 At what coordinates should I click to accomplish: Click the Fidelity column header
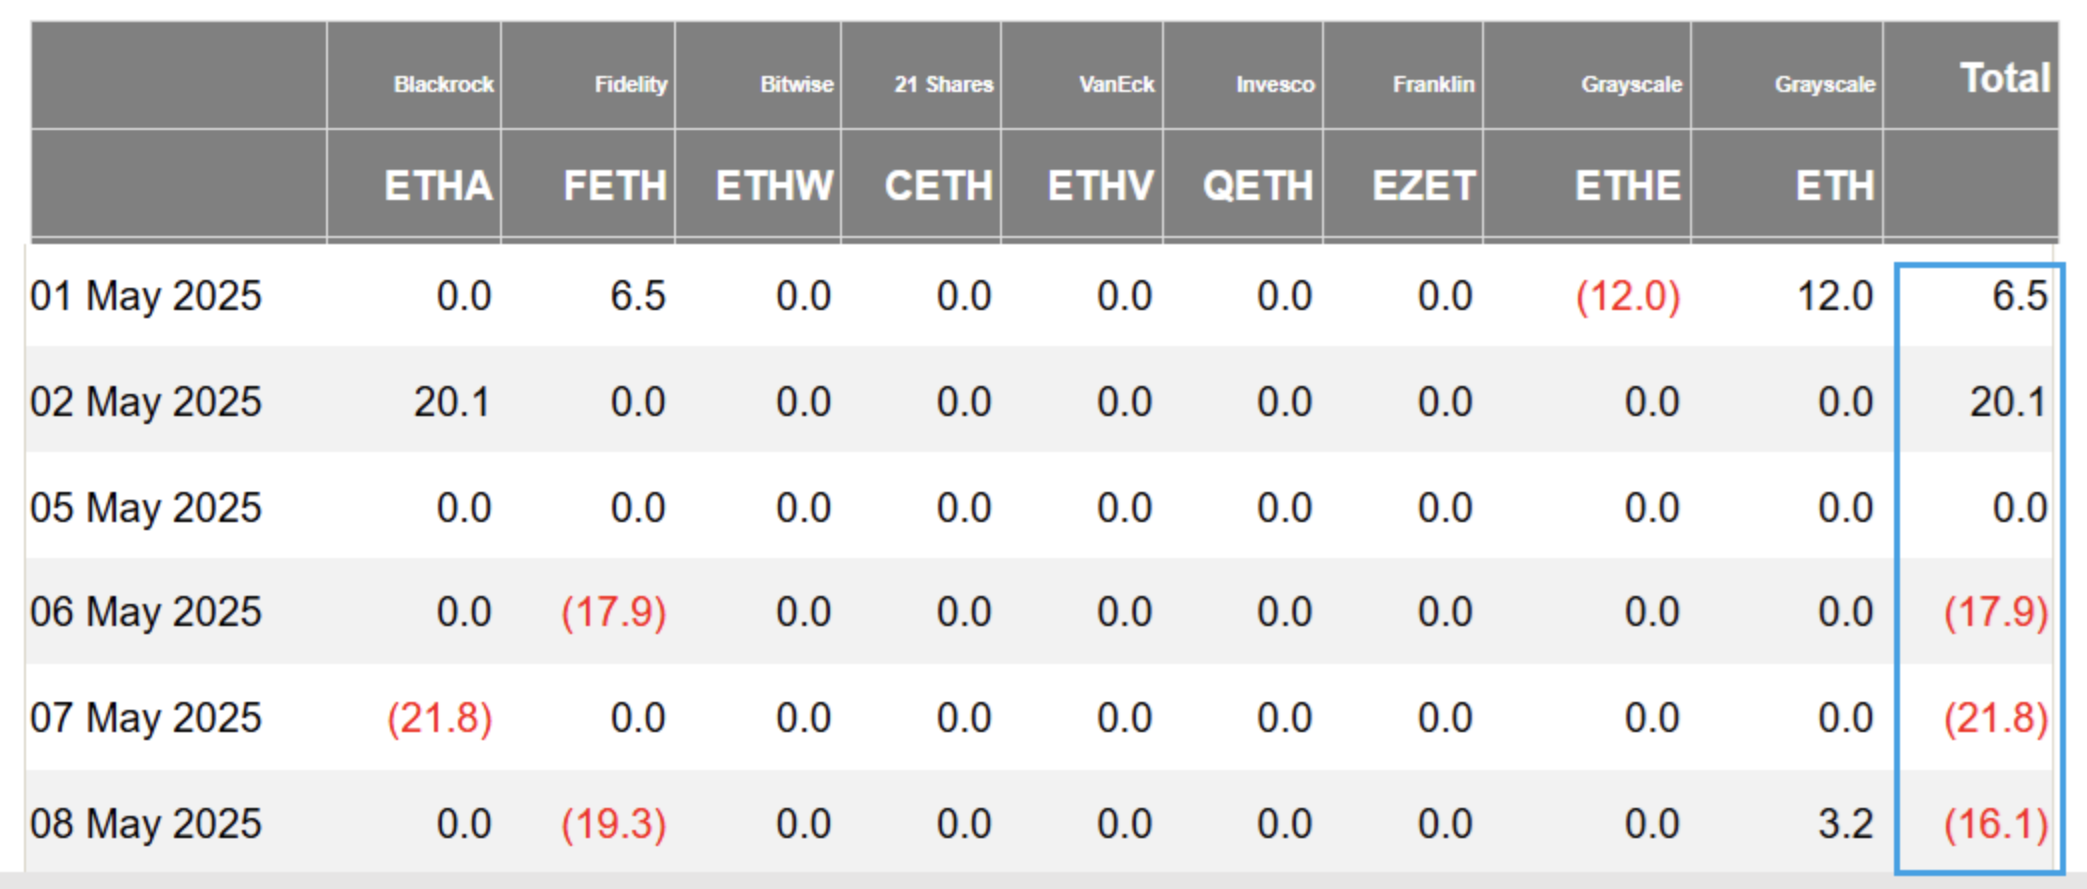tap(630, 85)
